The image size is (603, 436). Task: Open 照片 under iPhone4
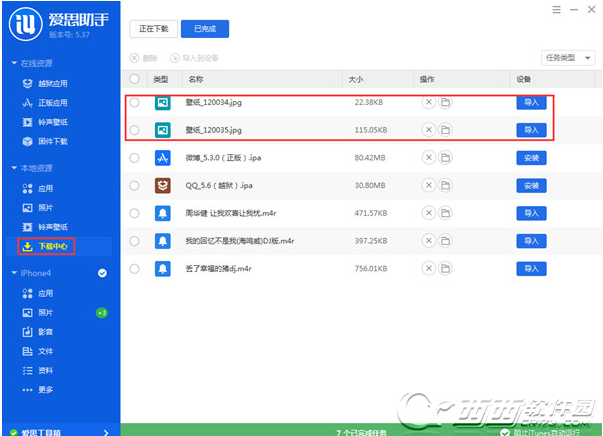38,313
